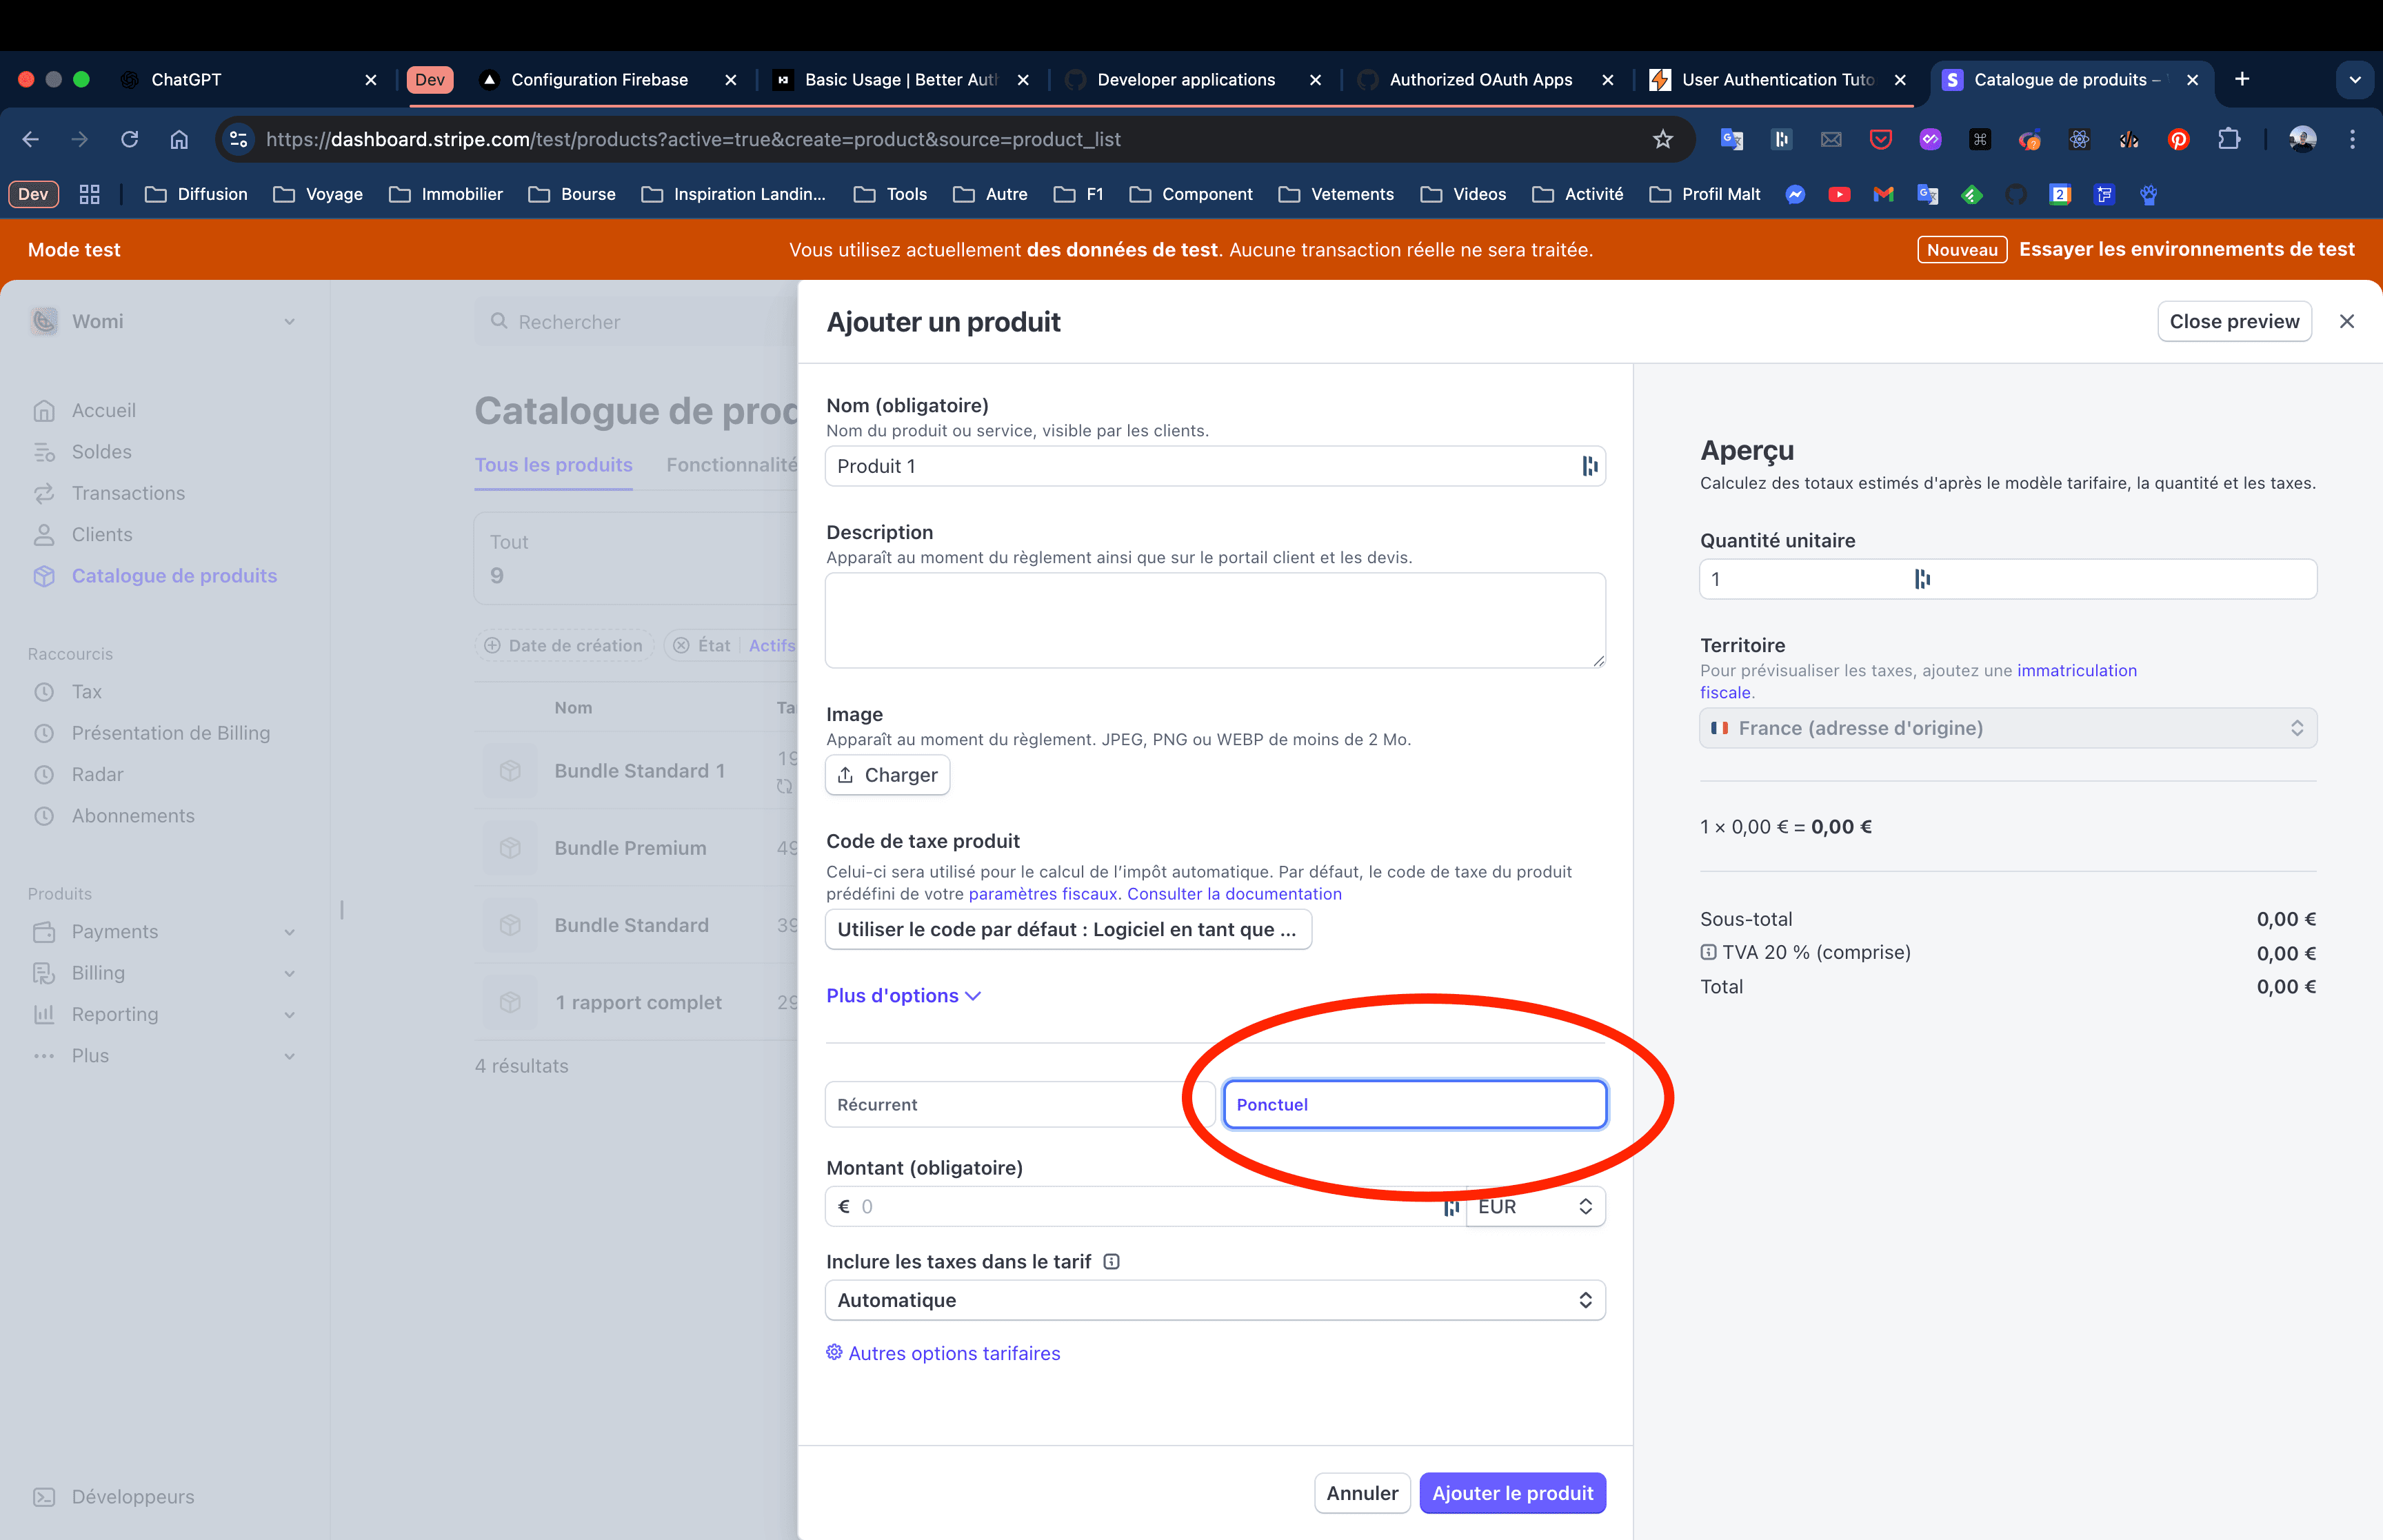Switch to the Configuration Firebase tab
The width and height of the screenshot is (2383, 1540).
point(599,79)
